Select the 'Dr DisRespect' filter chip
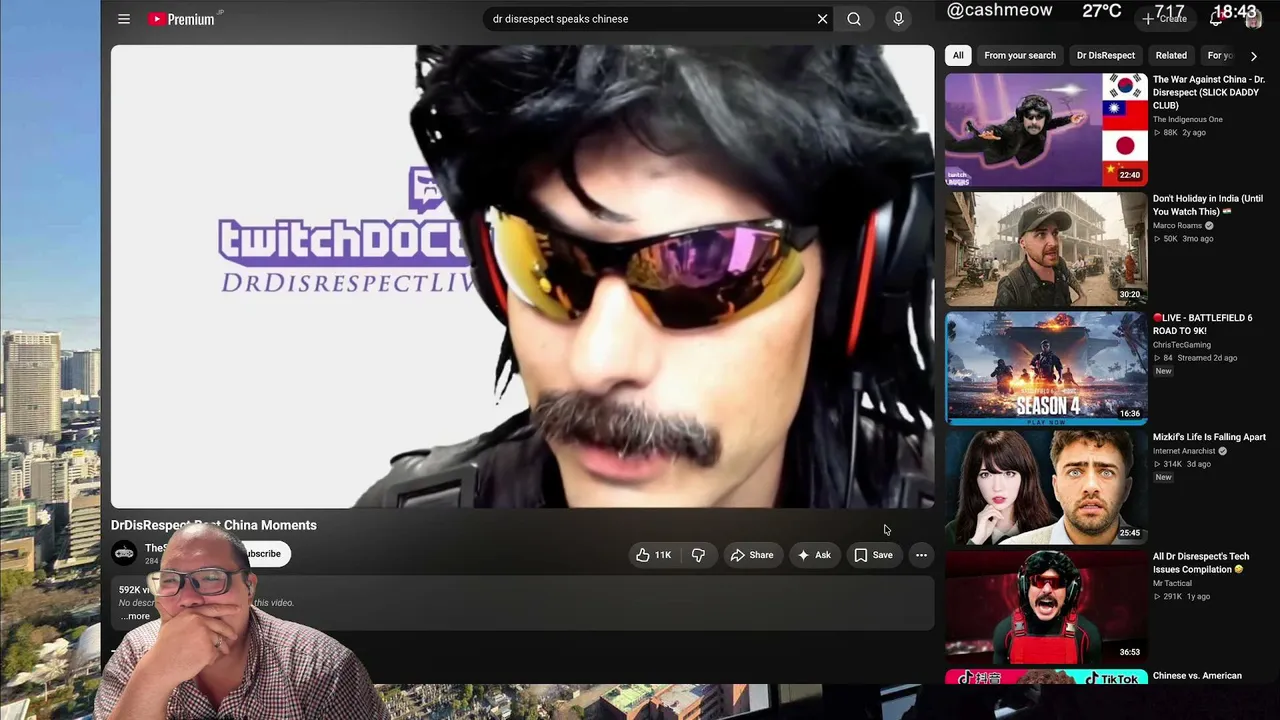The width and height of the screenshot is (1280, 720). pyautogui.click(x=1106, y=55)
